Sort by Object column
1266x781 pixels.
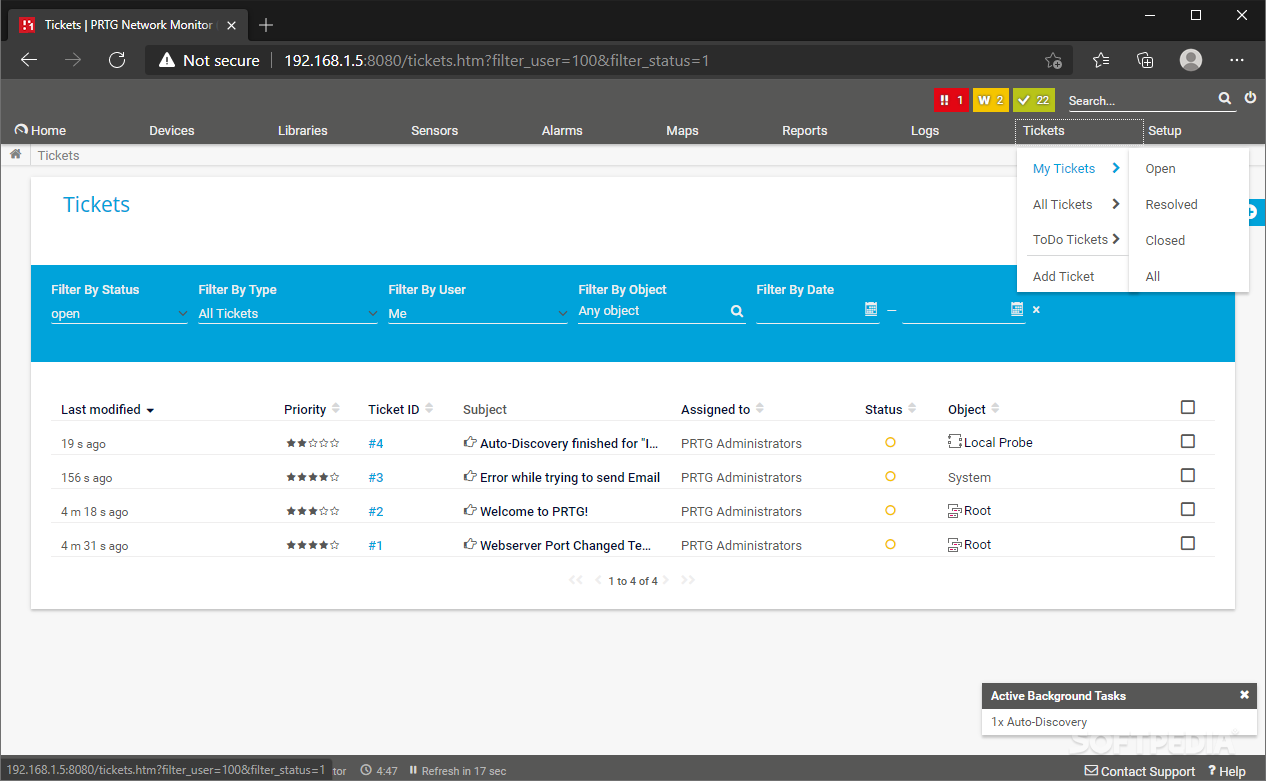(x=974, y=409)
